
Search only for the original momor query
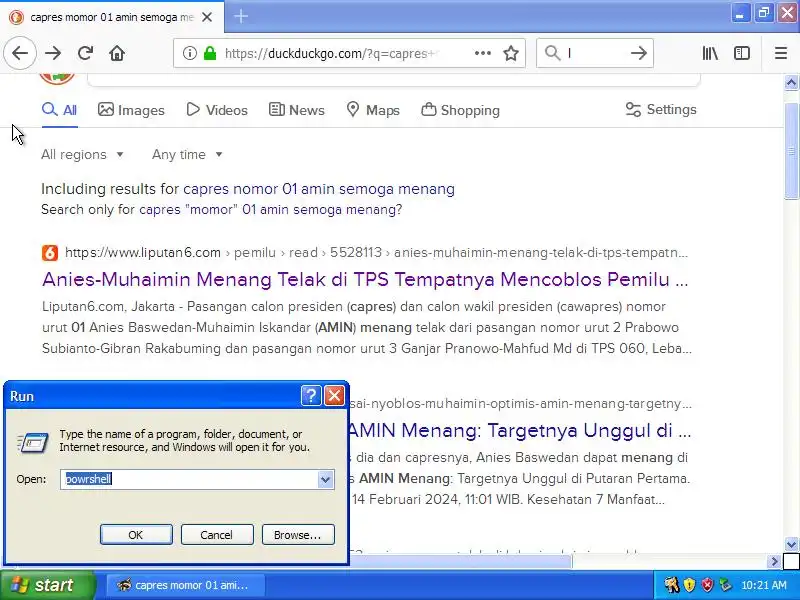pos(270,210)
